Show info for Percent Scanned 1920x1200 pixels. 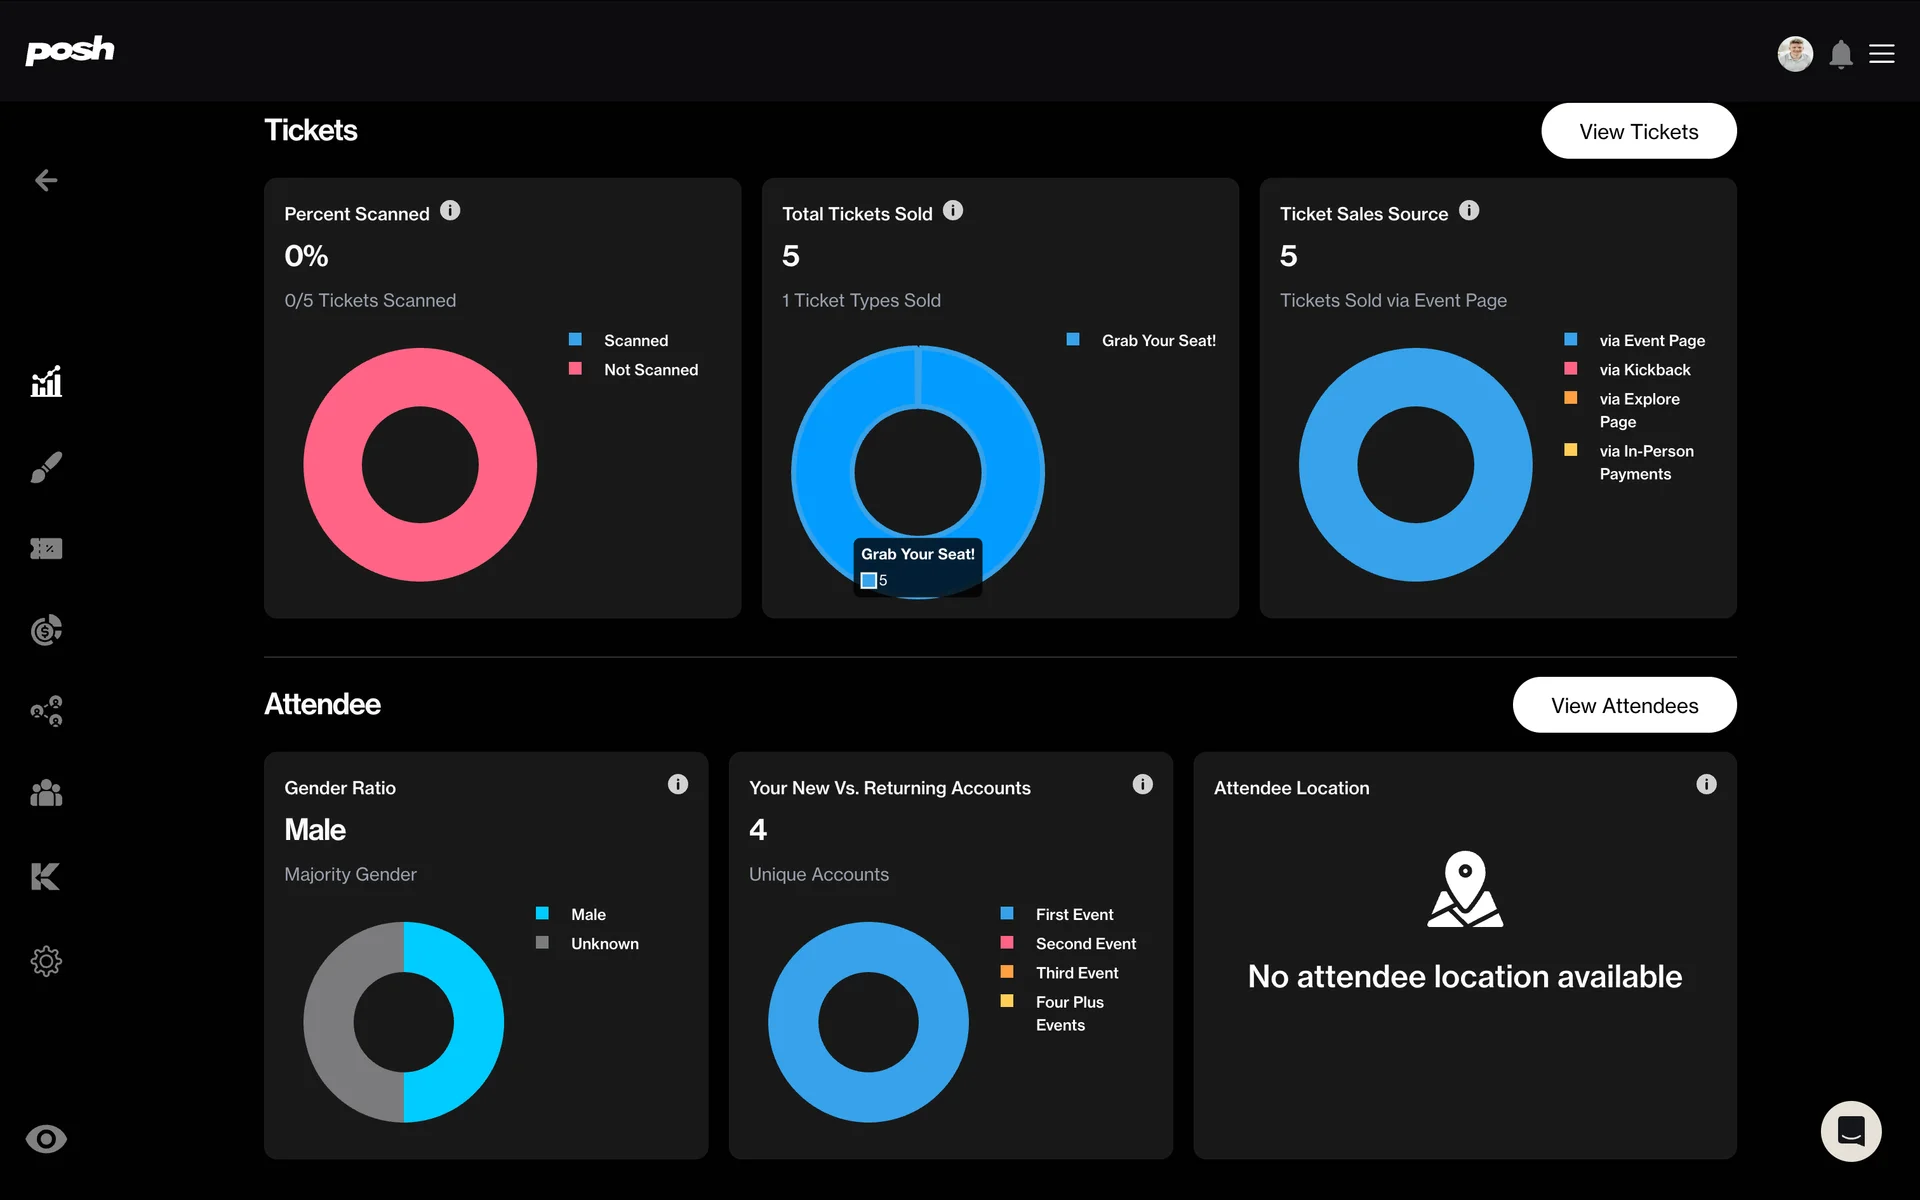451,211
